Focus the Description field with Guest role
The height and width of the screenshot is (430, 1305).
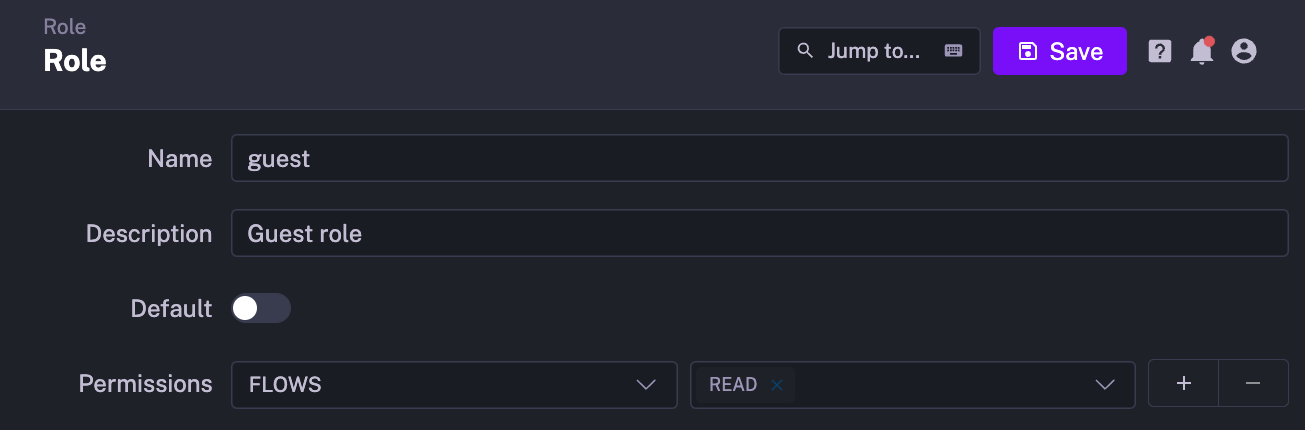tap(758, 234)
